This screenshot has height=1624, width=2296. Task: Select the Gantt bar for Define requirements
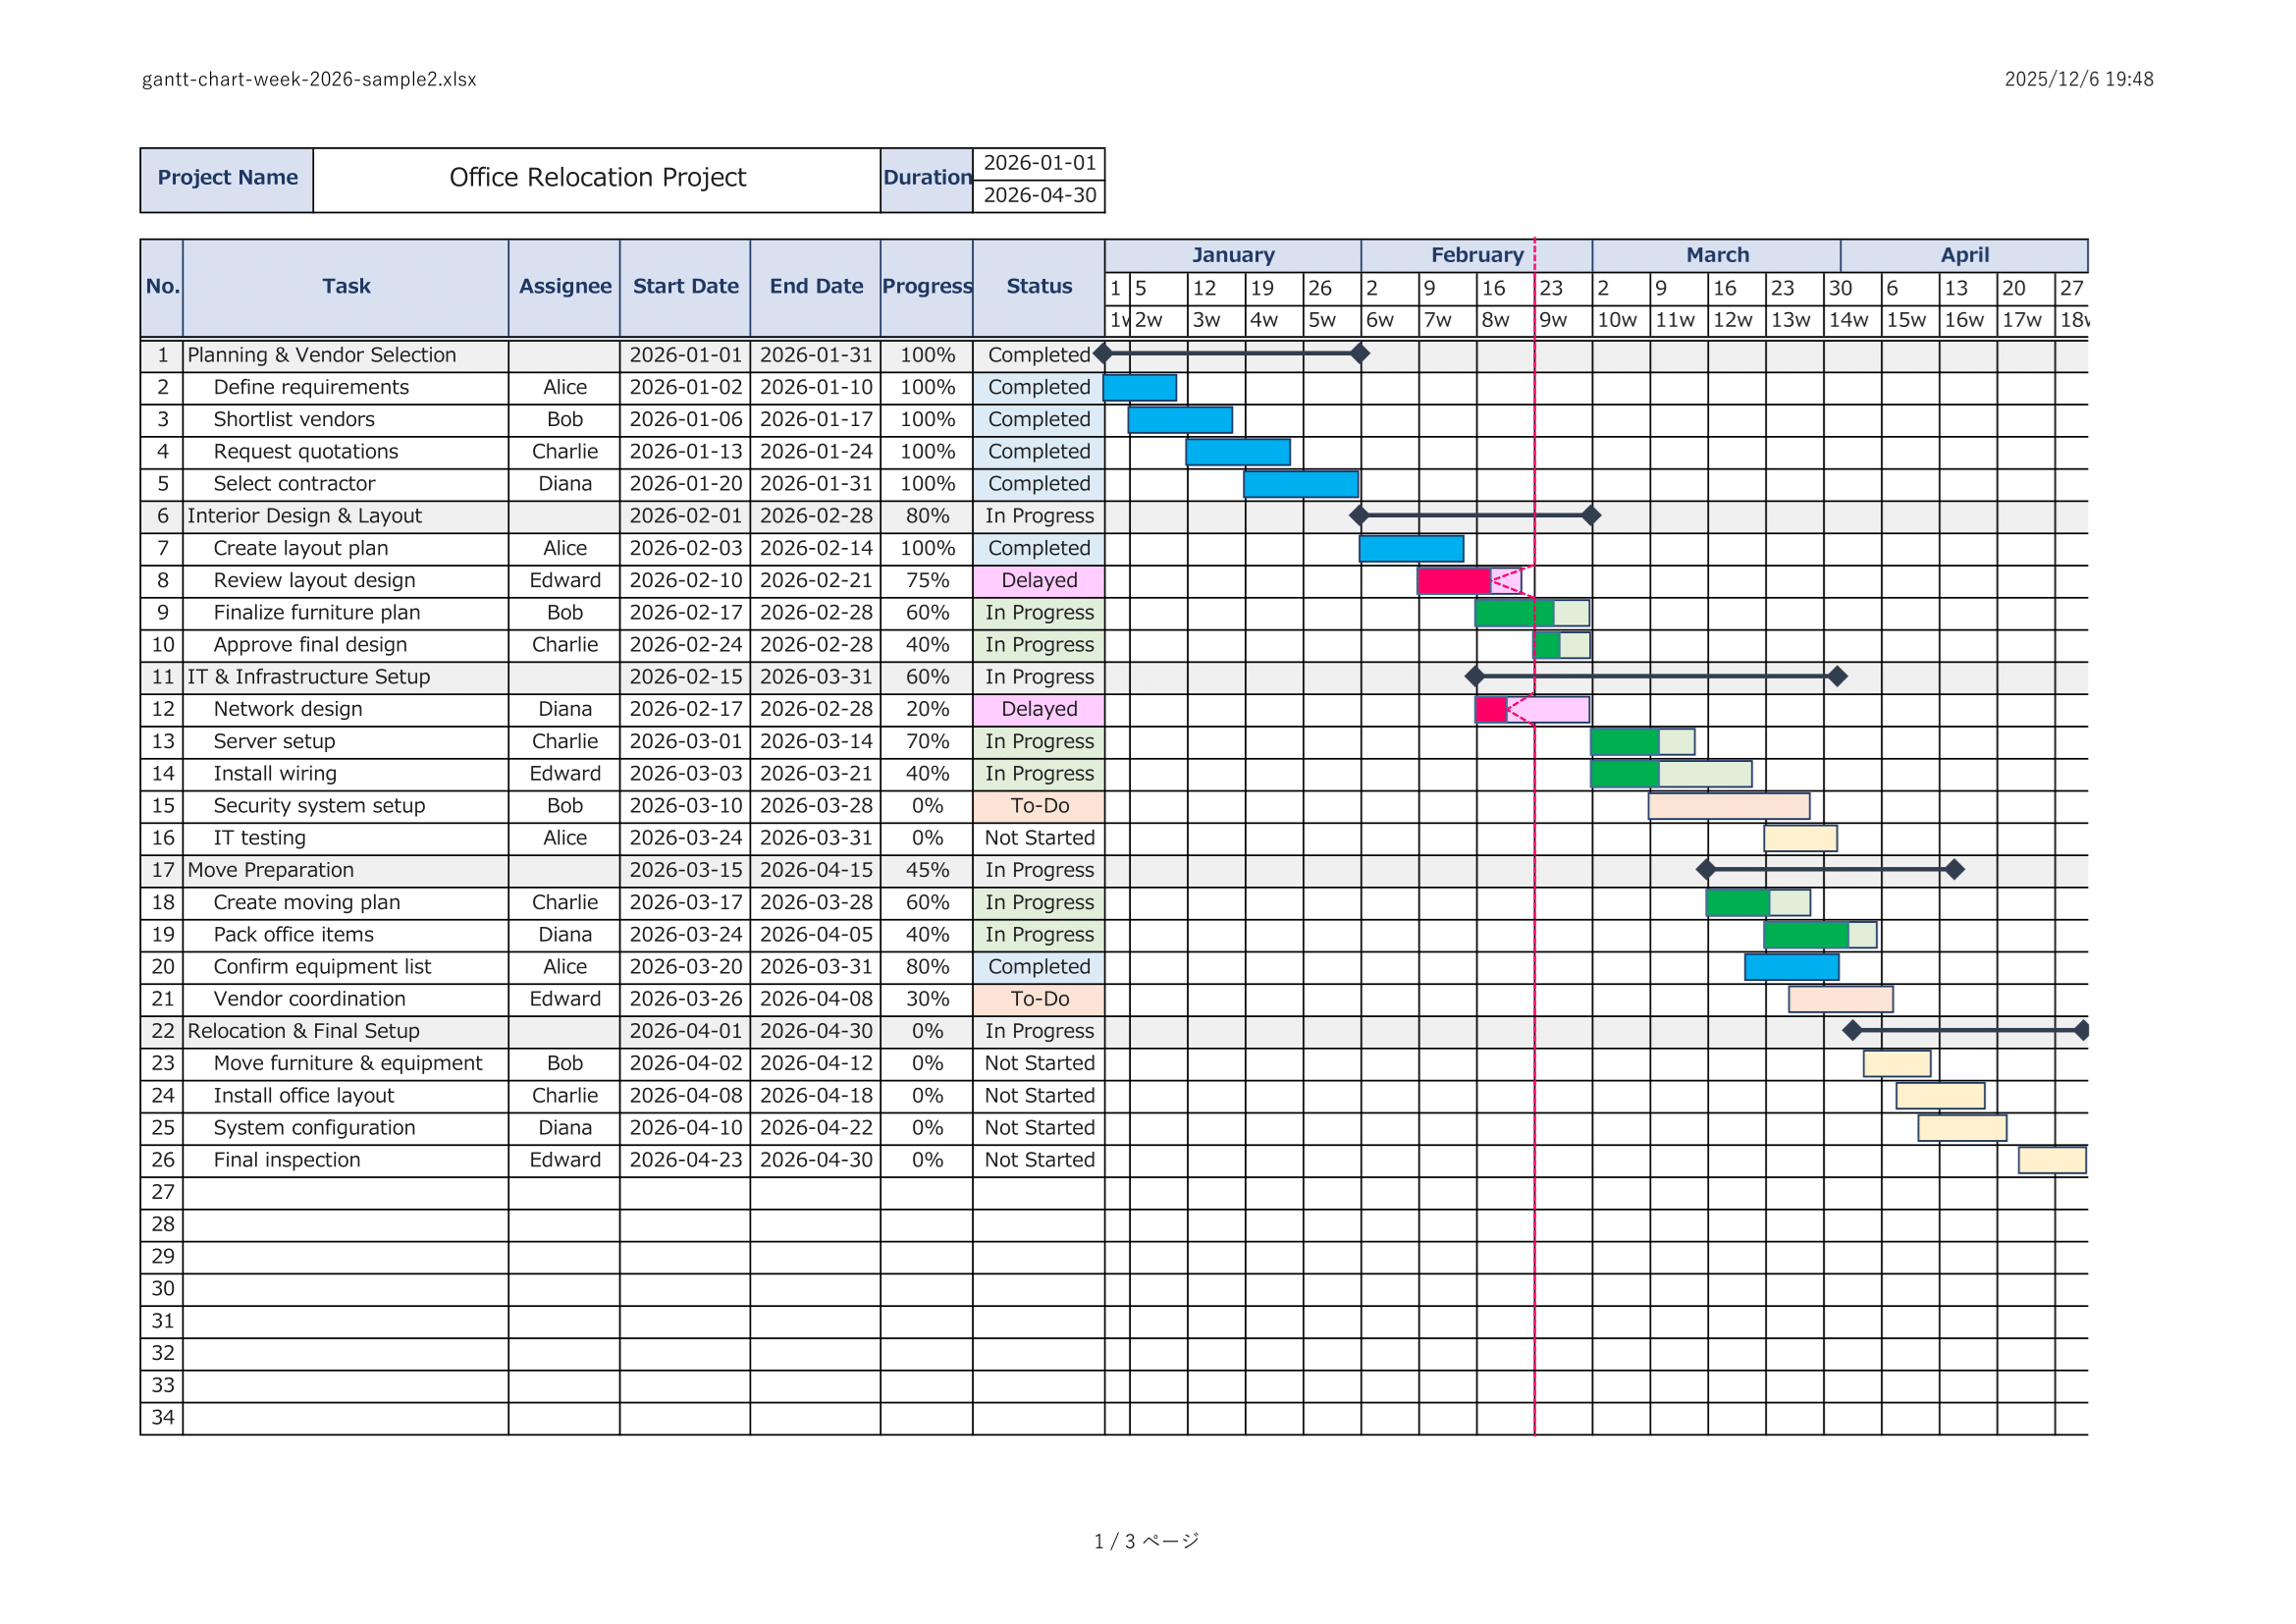tap(1138, 387)
